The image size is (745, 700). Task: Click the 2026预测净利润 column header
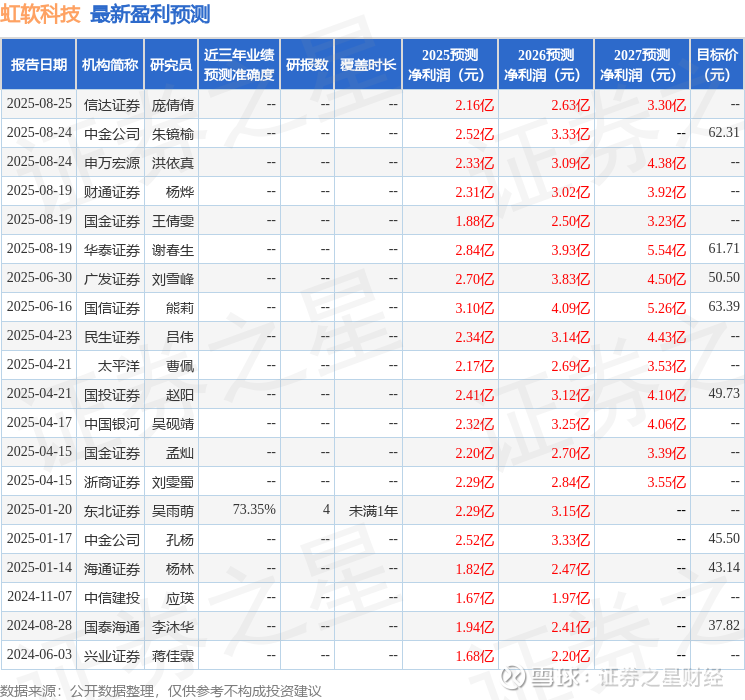[x=546, y=65]
